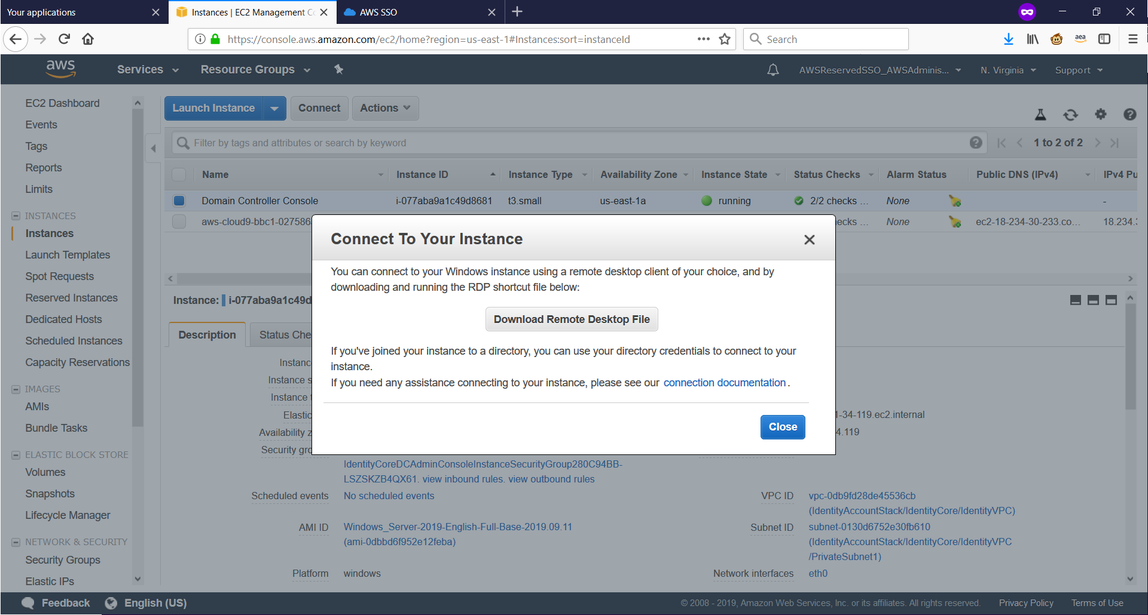
Task: Click view inbound rules link
Action: pos(463,479)
